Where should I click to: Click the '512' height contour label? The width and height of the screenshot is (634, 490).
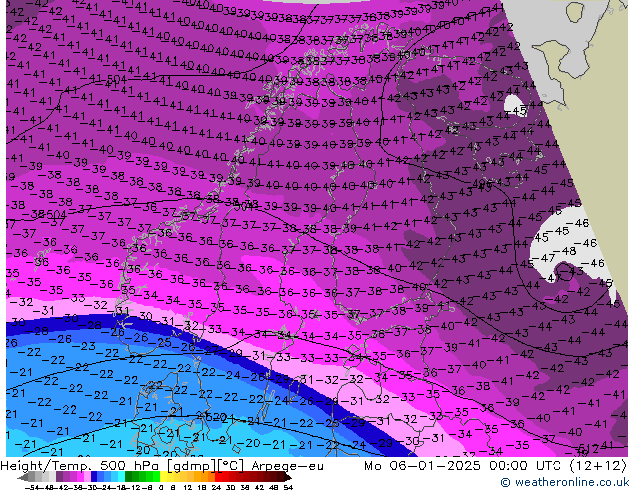[589, 448]
